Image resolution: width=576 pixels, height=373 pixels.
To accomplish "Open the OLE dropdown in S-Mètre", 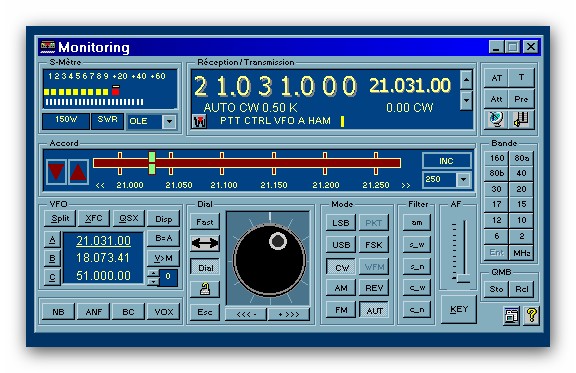I will [x=169, y=122].
